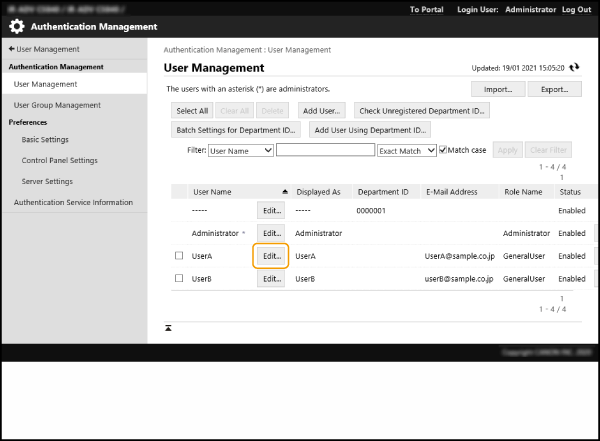Click the gear icon in Authentication Management header
600x441 pixels.
pyautogui.click(x=17, y=26)
